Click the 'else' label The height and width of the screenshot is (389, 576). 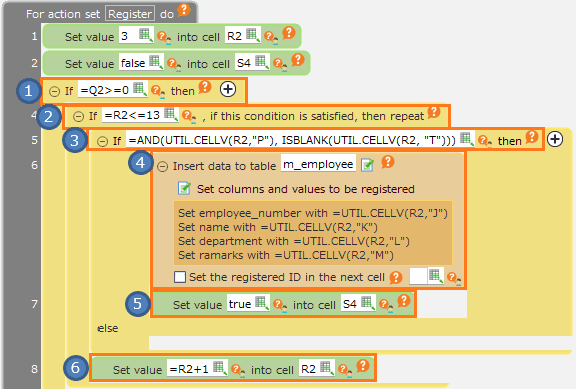click(x=108, y=328)
